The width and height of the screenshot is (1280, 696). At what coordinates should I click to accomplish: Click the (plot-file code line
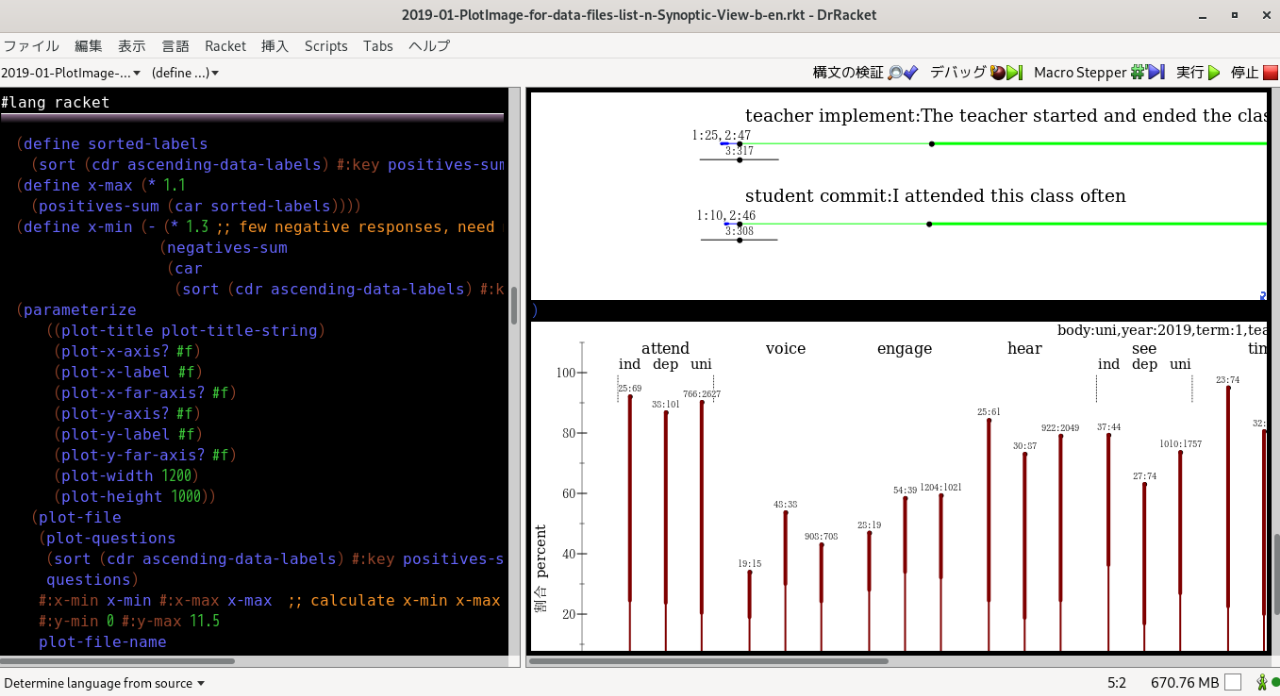pos(76,518)
